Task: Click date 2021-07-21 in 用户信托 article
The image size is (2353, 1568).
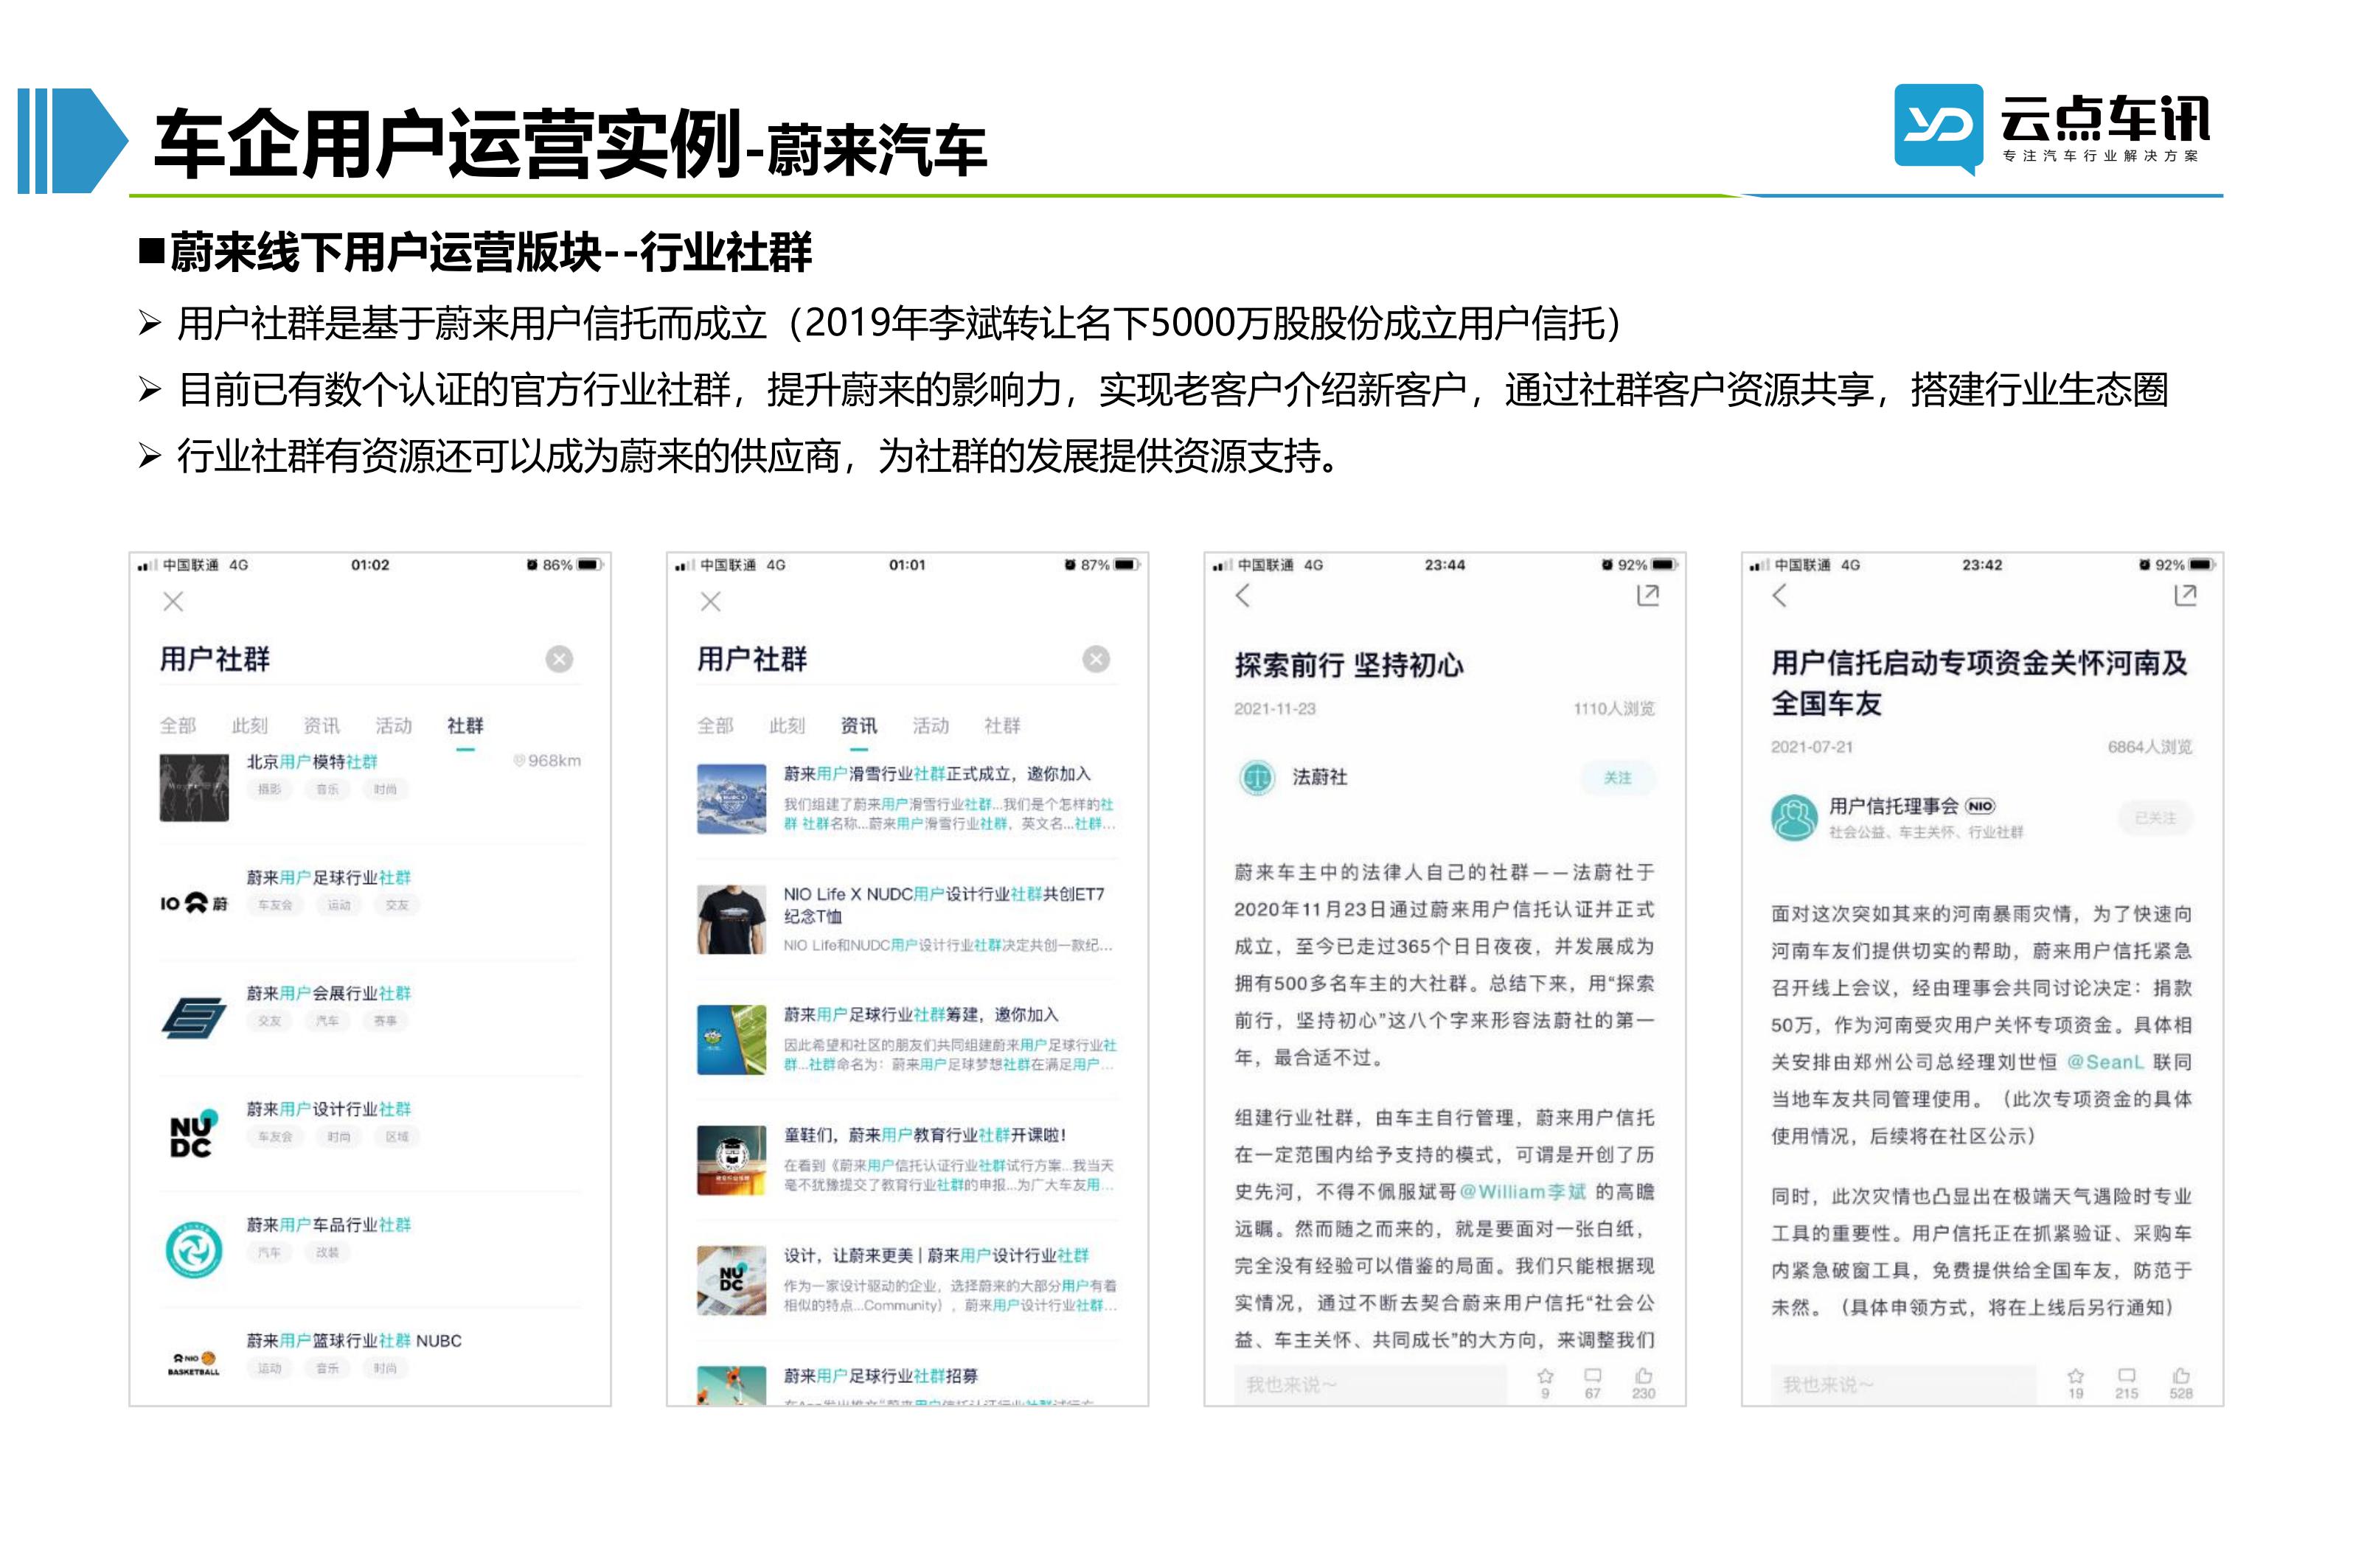Action: pyautogui.click(x=1812, y=747)
